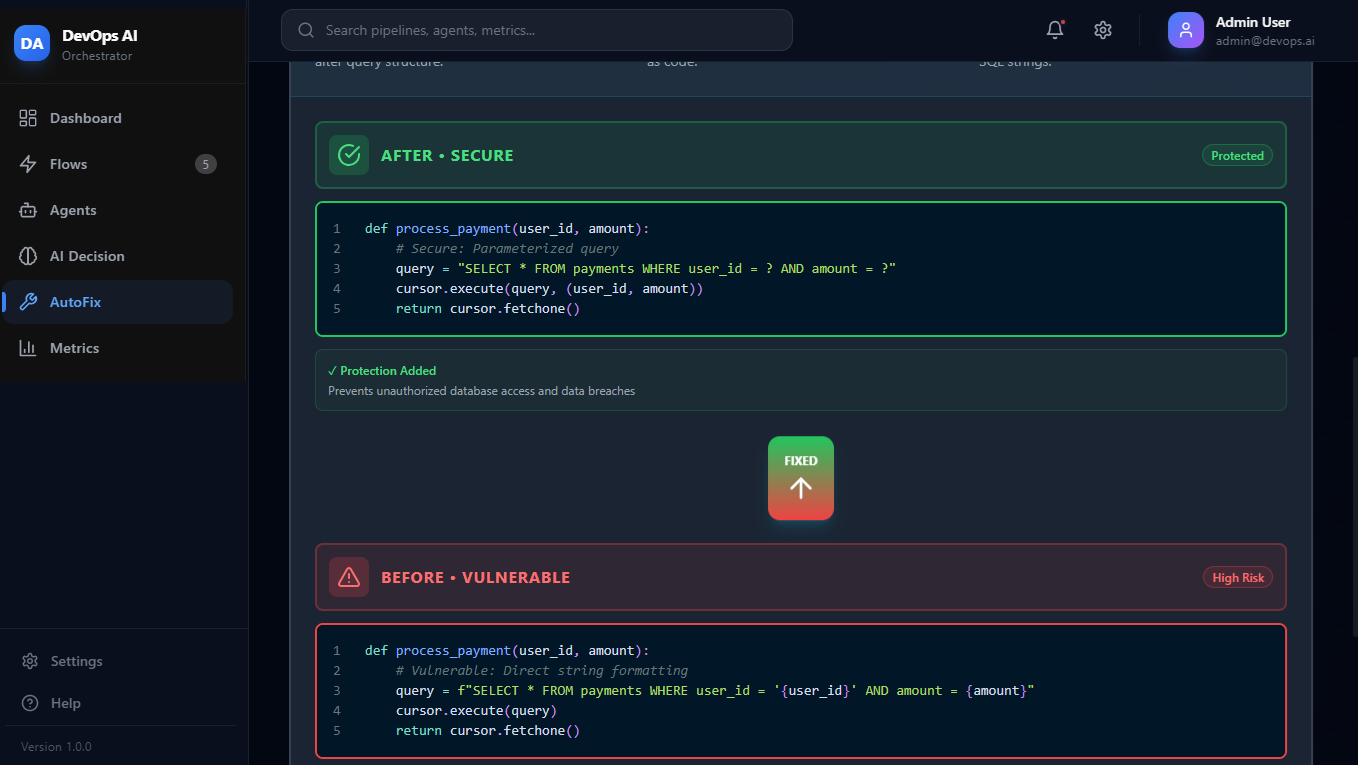Click the Admin User avatar
Image resolution: width=1359 pixels, height=765 pixels.
tap(1186, 30)
